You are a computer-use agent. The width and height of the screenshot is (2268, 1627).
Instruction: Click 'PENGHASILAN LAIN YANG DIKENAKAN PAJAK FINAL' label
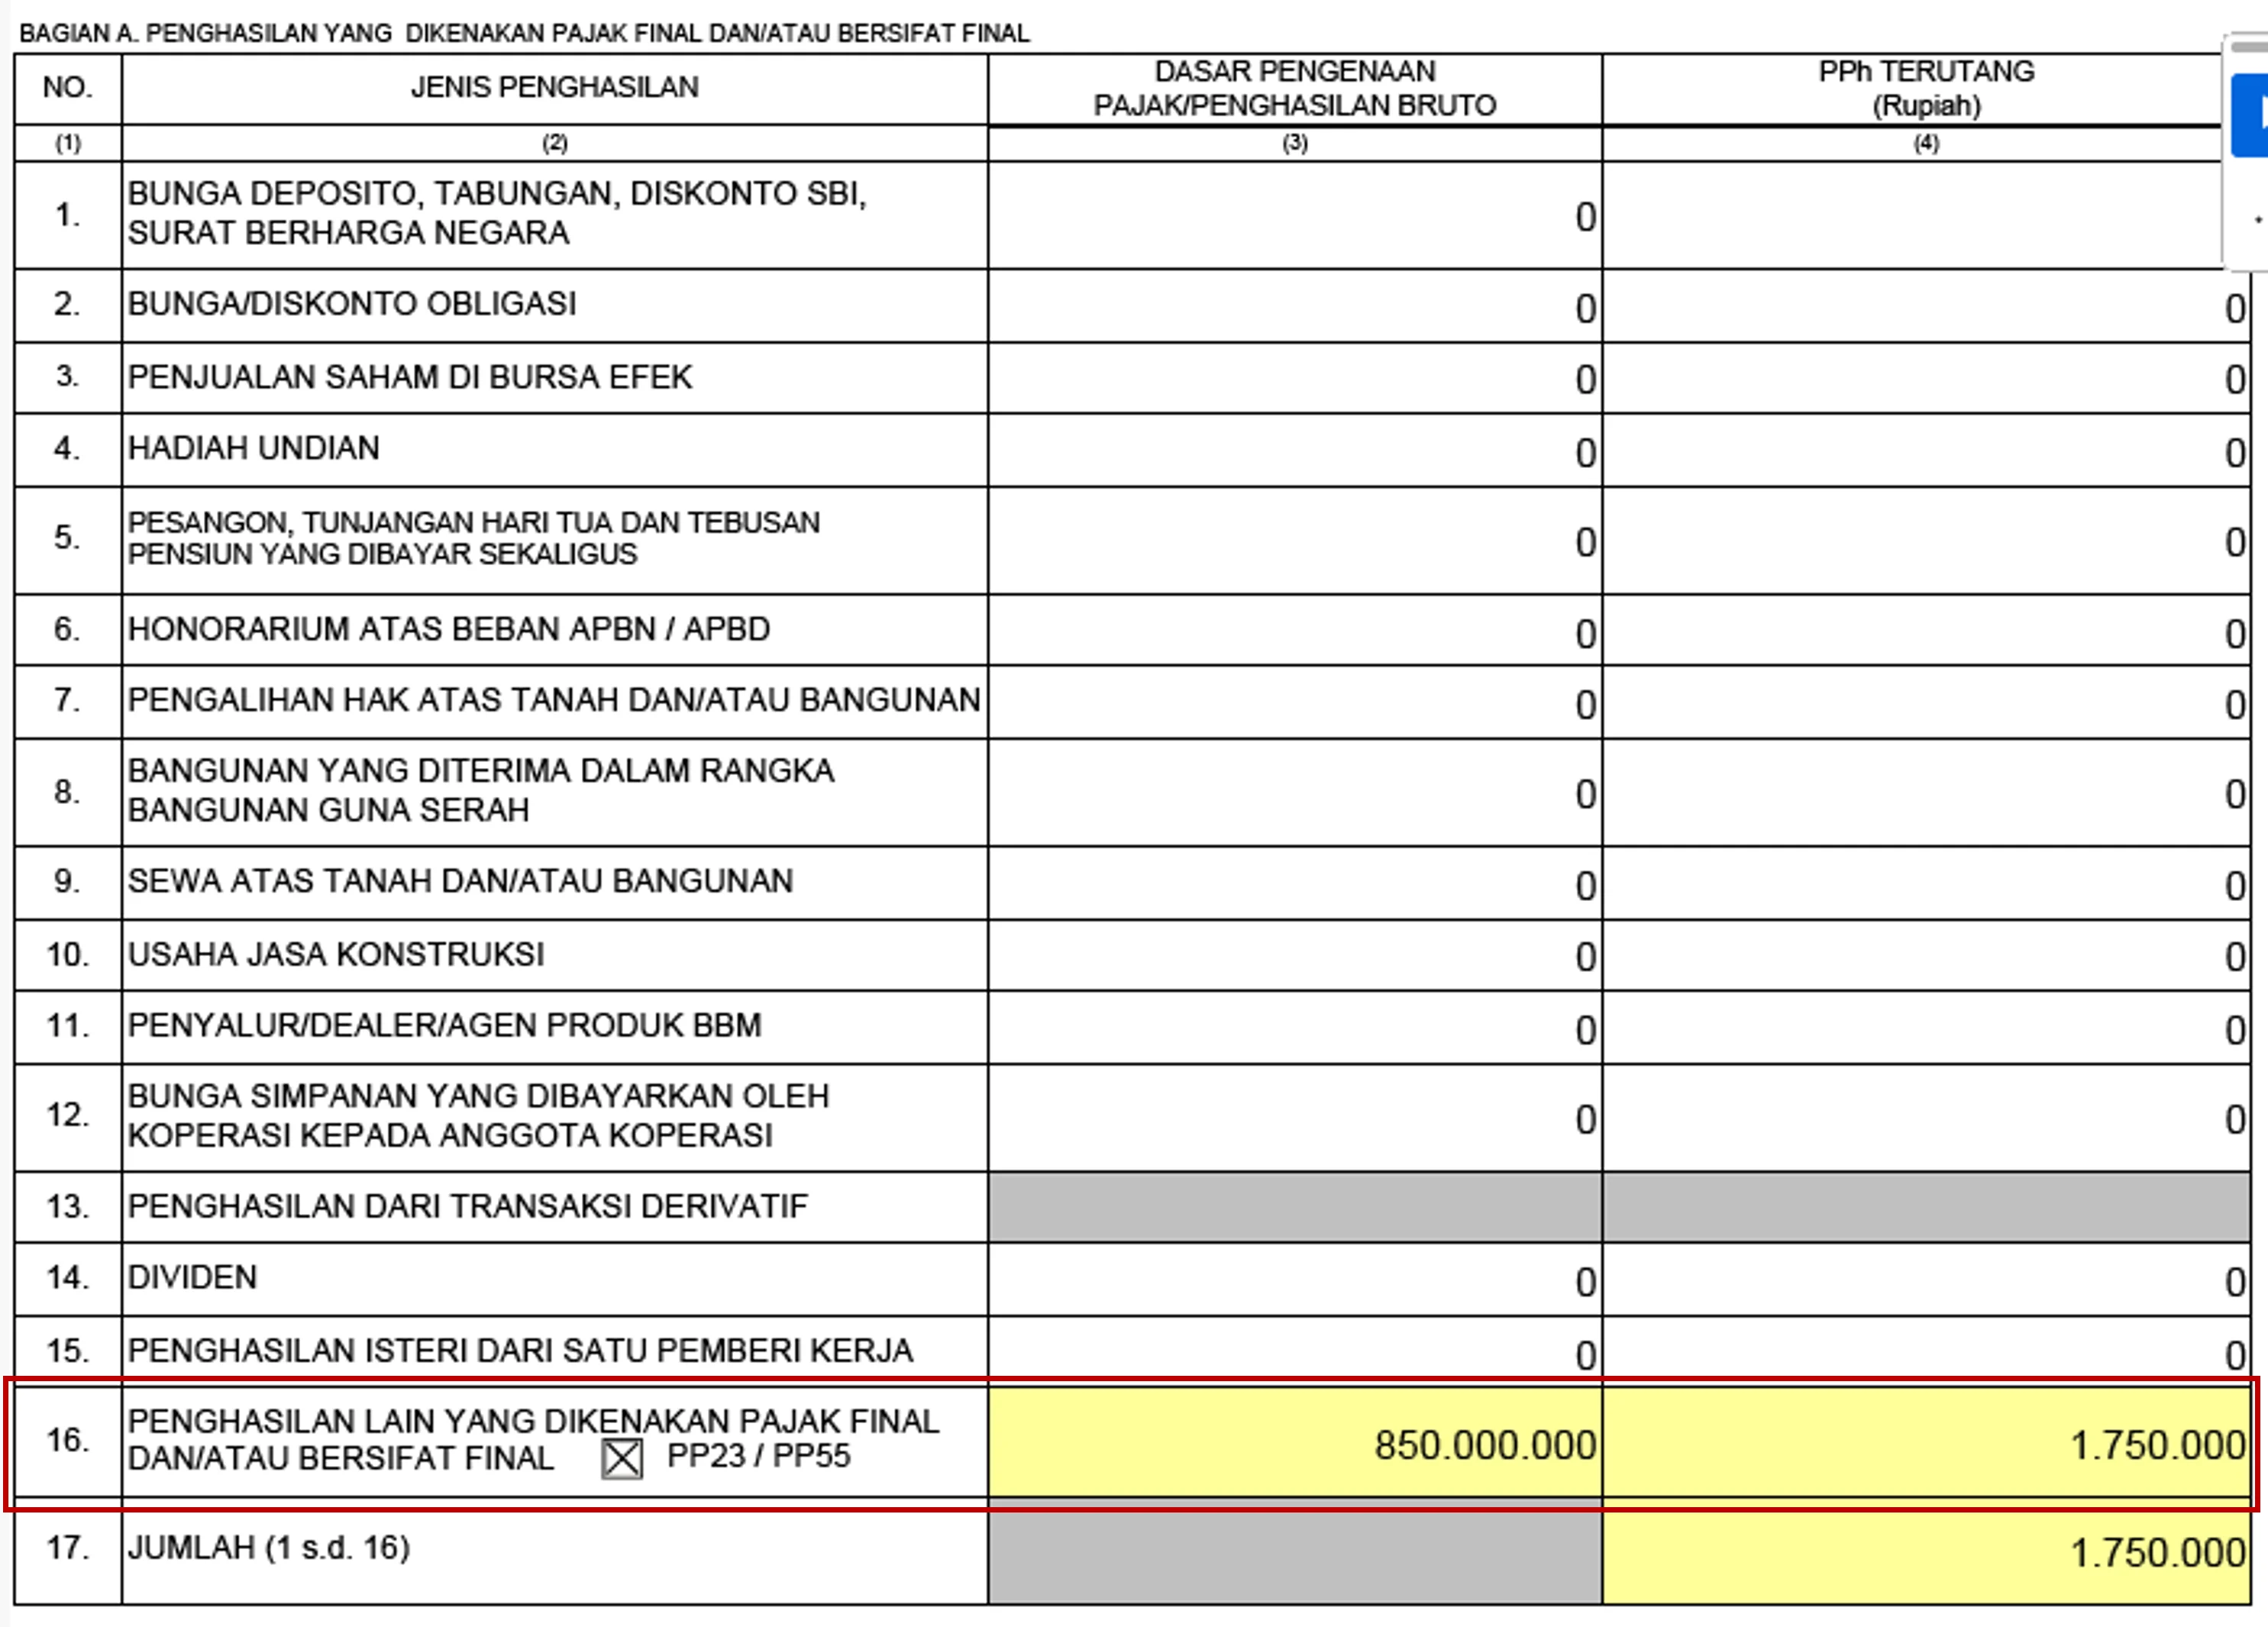tap(533, 1440)
